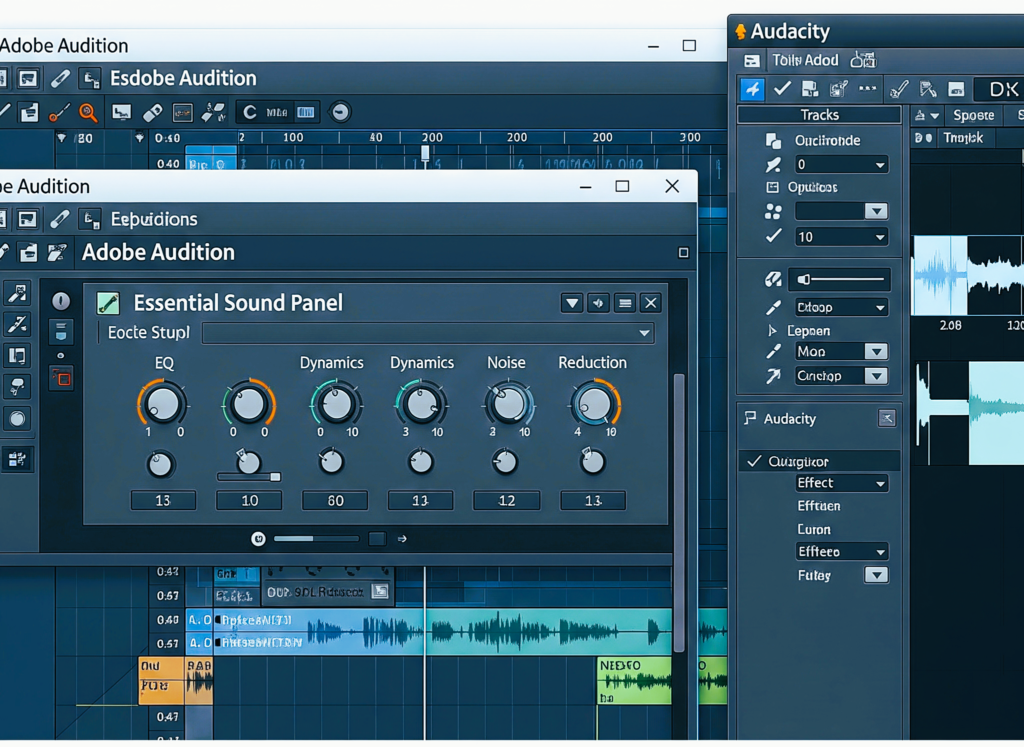Select the green NDEO clip in timeline

pyautogui.click(x=634, y=681)
